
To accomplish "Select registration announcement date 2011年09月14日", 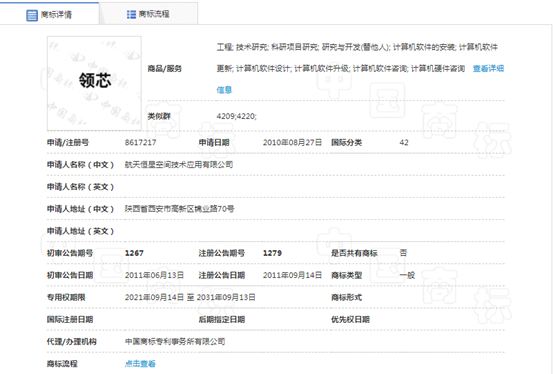I will (292, 275).
